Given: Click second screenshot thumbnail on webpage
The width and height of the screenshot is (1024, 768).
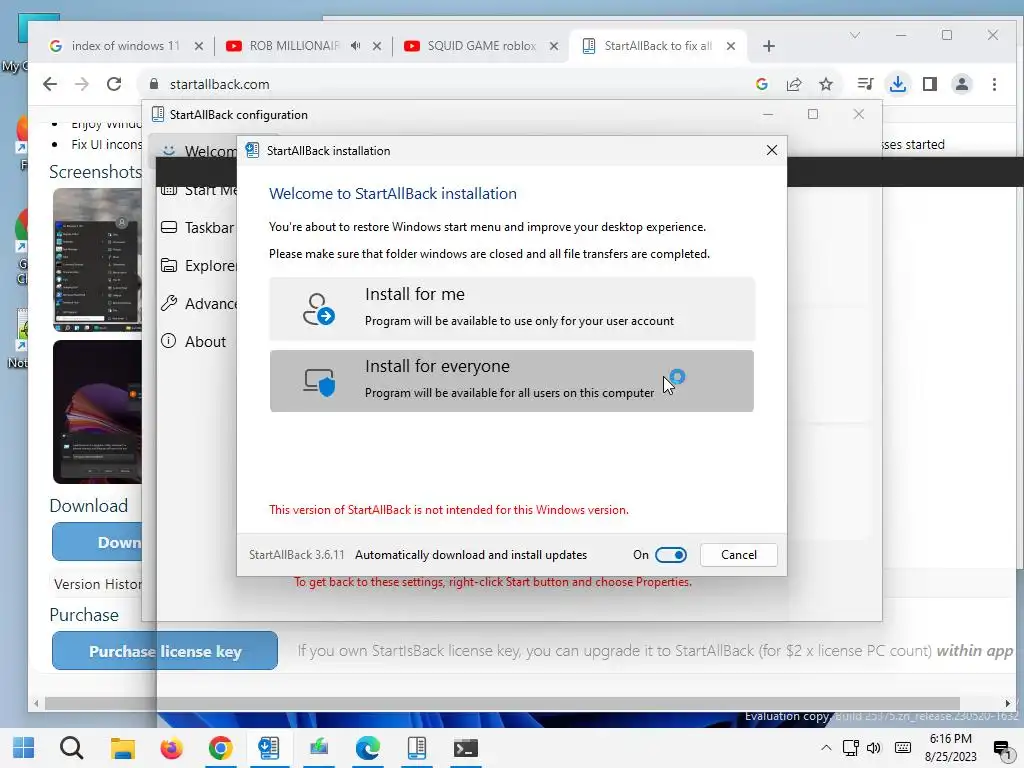Looking at the screenshot, I should 97,412.
